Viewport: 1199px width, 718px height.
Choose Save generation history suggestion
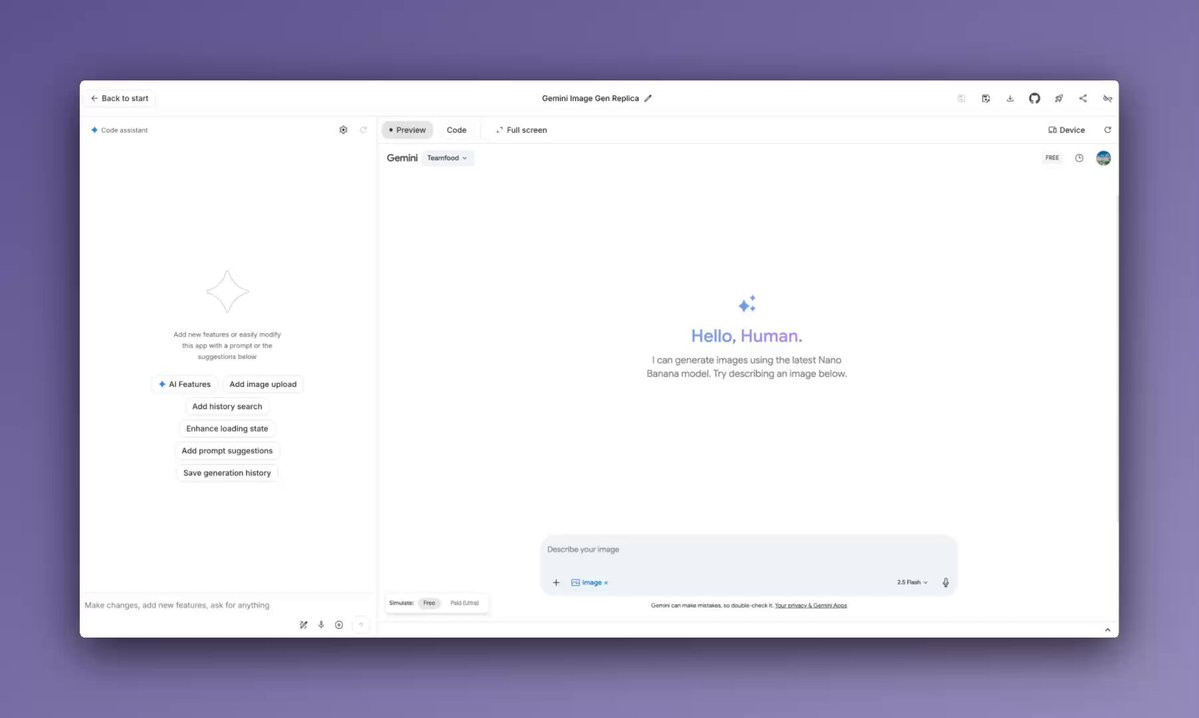[x=227, y=473]
